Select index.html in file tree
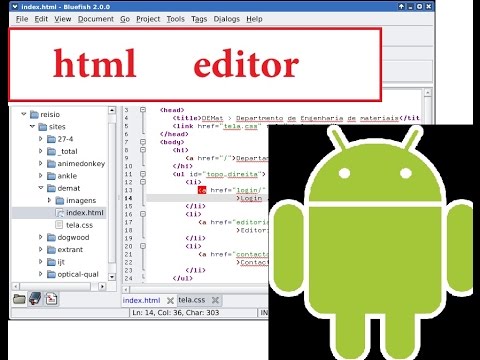480x360 pixels. (85, 213)
